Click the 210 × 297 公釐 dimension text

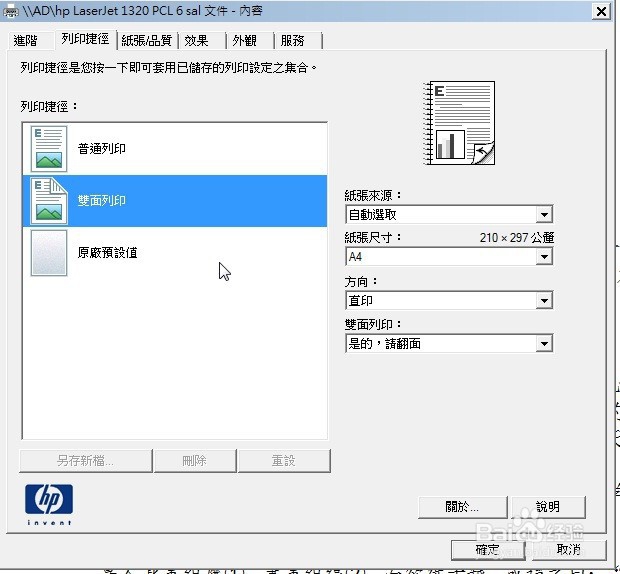(517, 238)
